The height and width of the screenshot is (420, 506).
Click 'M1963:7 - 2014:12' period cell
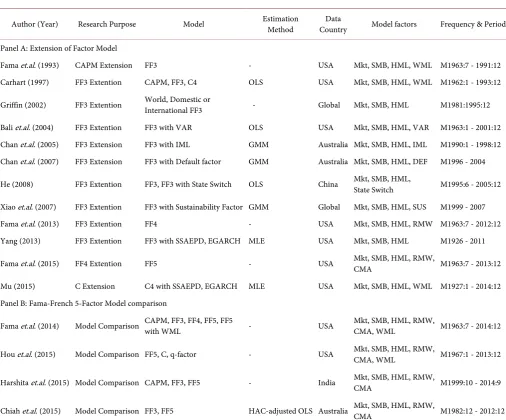click(470, 326)
